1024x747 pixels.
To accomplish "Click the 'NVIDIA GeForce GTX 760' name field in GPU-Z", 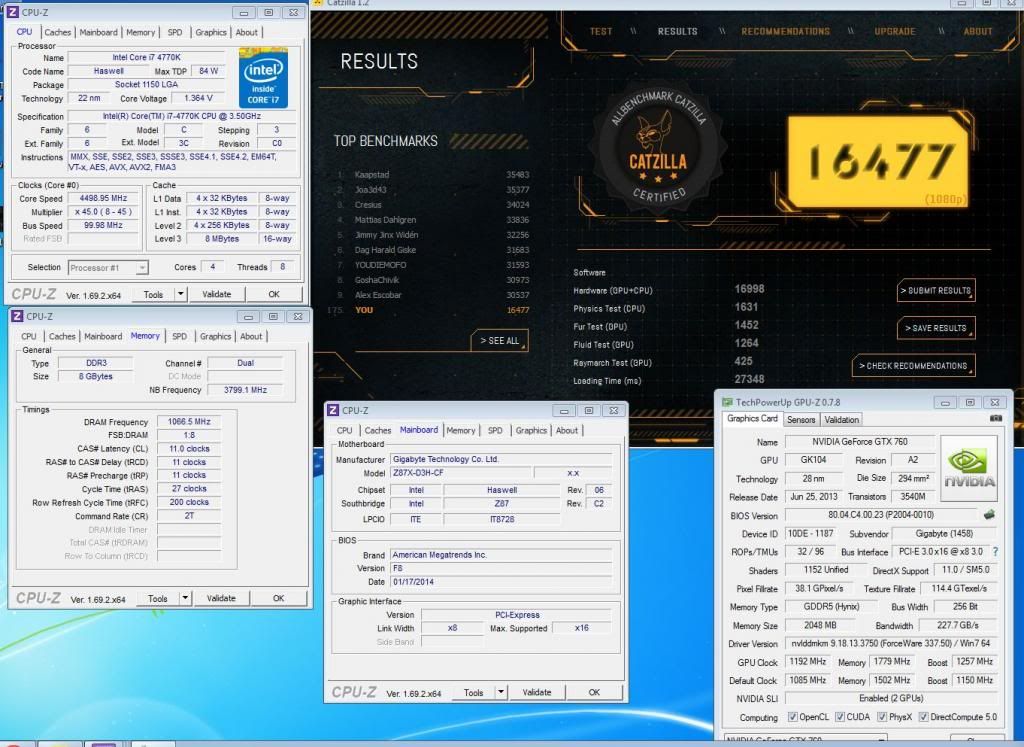I will point(859,442).
